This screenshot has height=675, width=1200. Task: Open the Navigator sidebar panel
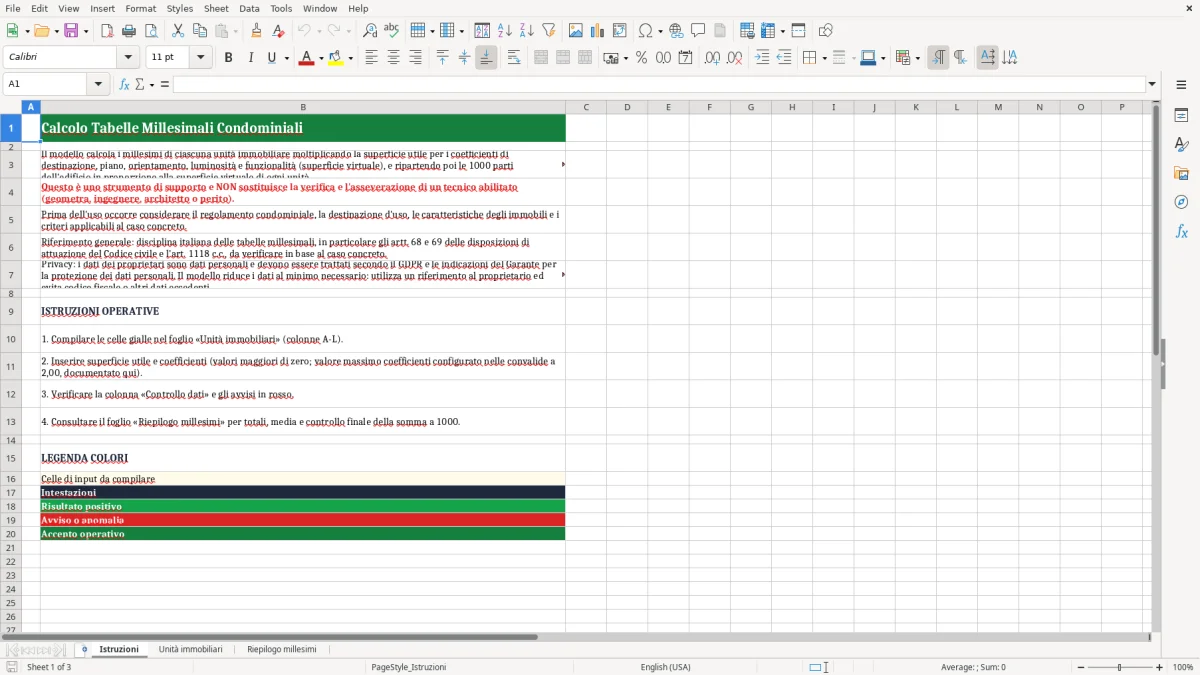pyautogui.click(x=1181, y=203)
